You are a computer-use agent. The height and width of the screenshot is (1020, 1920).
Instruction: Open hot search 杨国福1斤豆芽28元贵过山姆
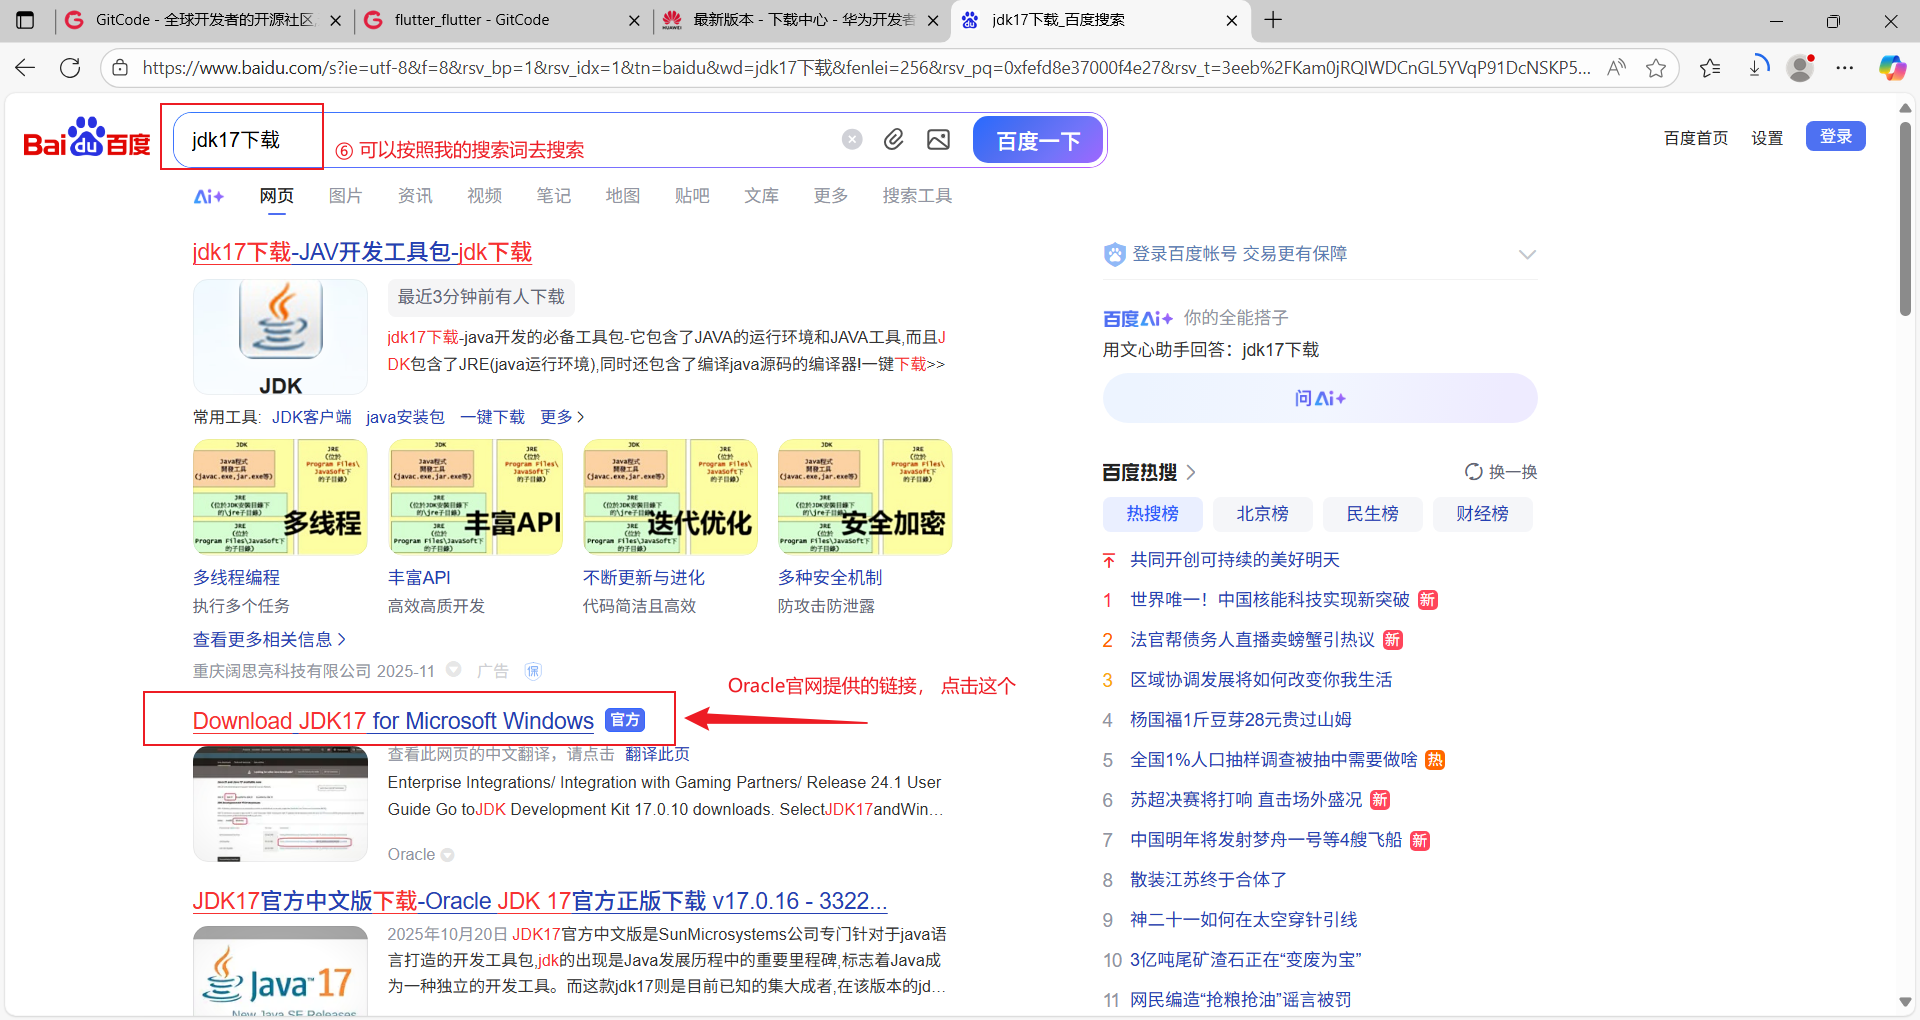1241,720
